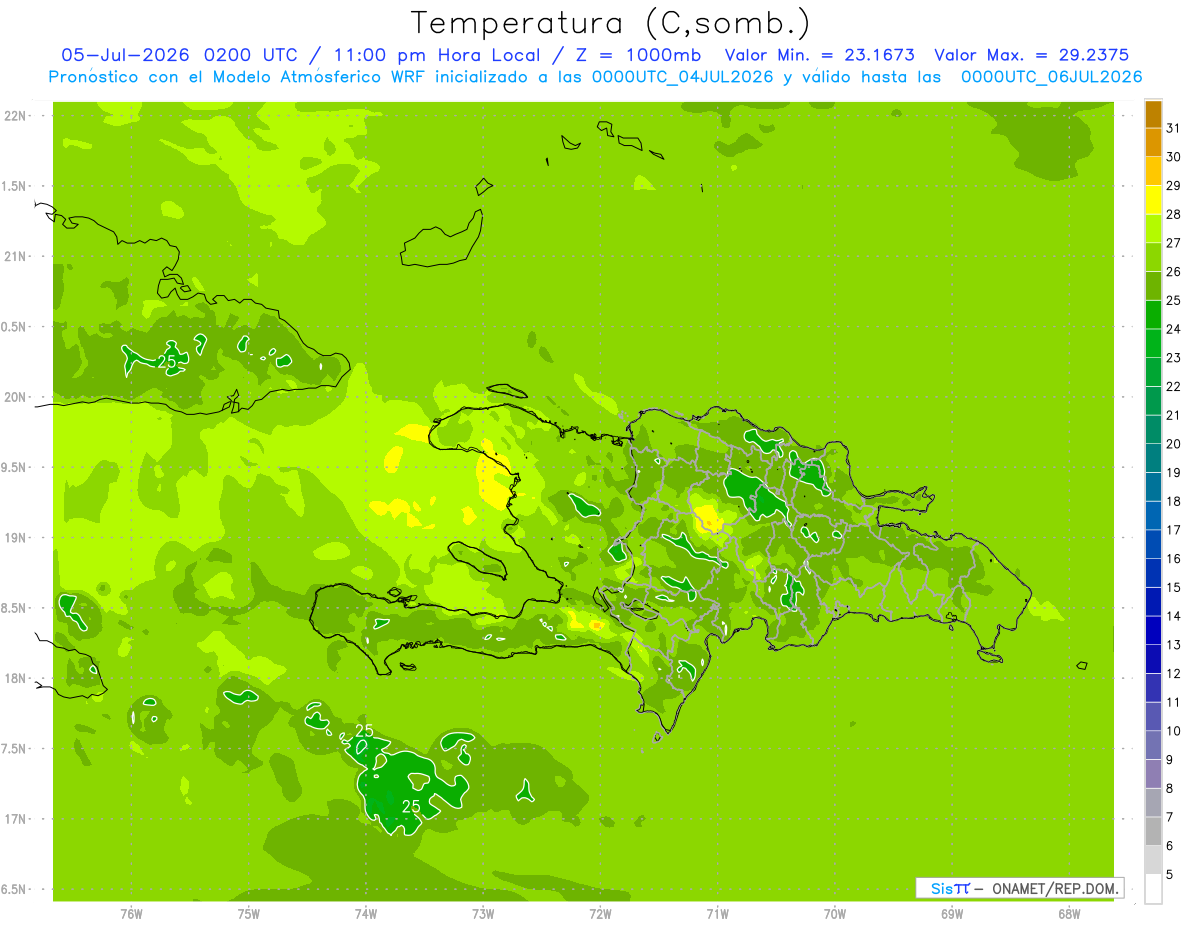
Task: Select "Valor Min. = 23.1673" text
Action: point(819,55)
